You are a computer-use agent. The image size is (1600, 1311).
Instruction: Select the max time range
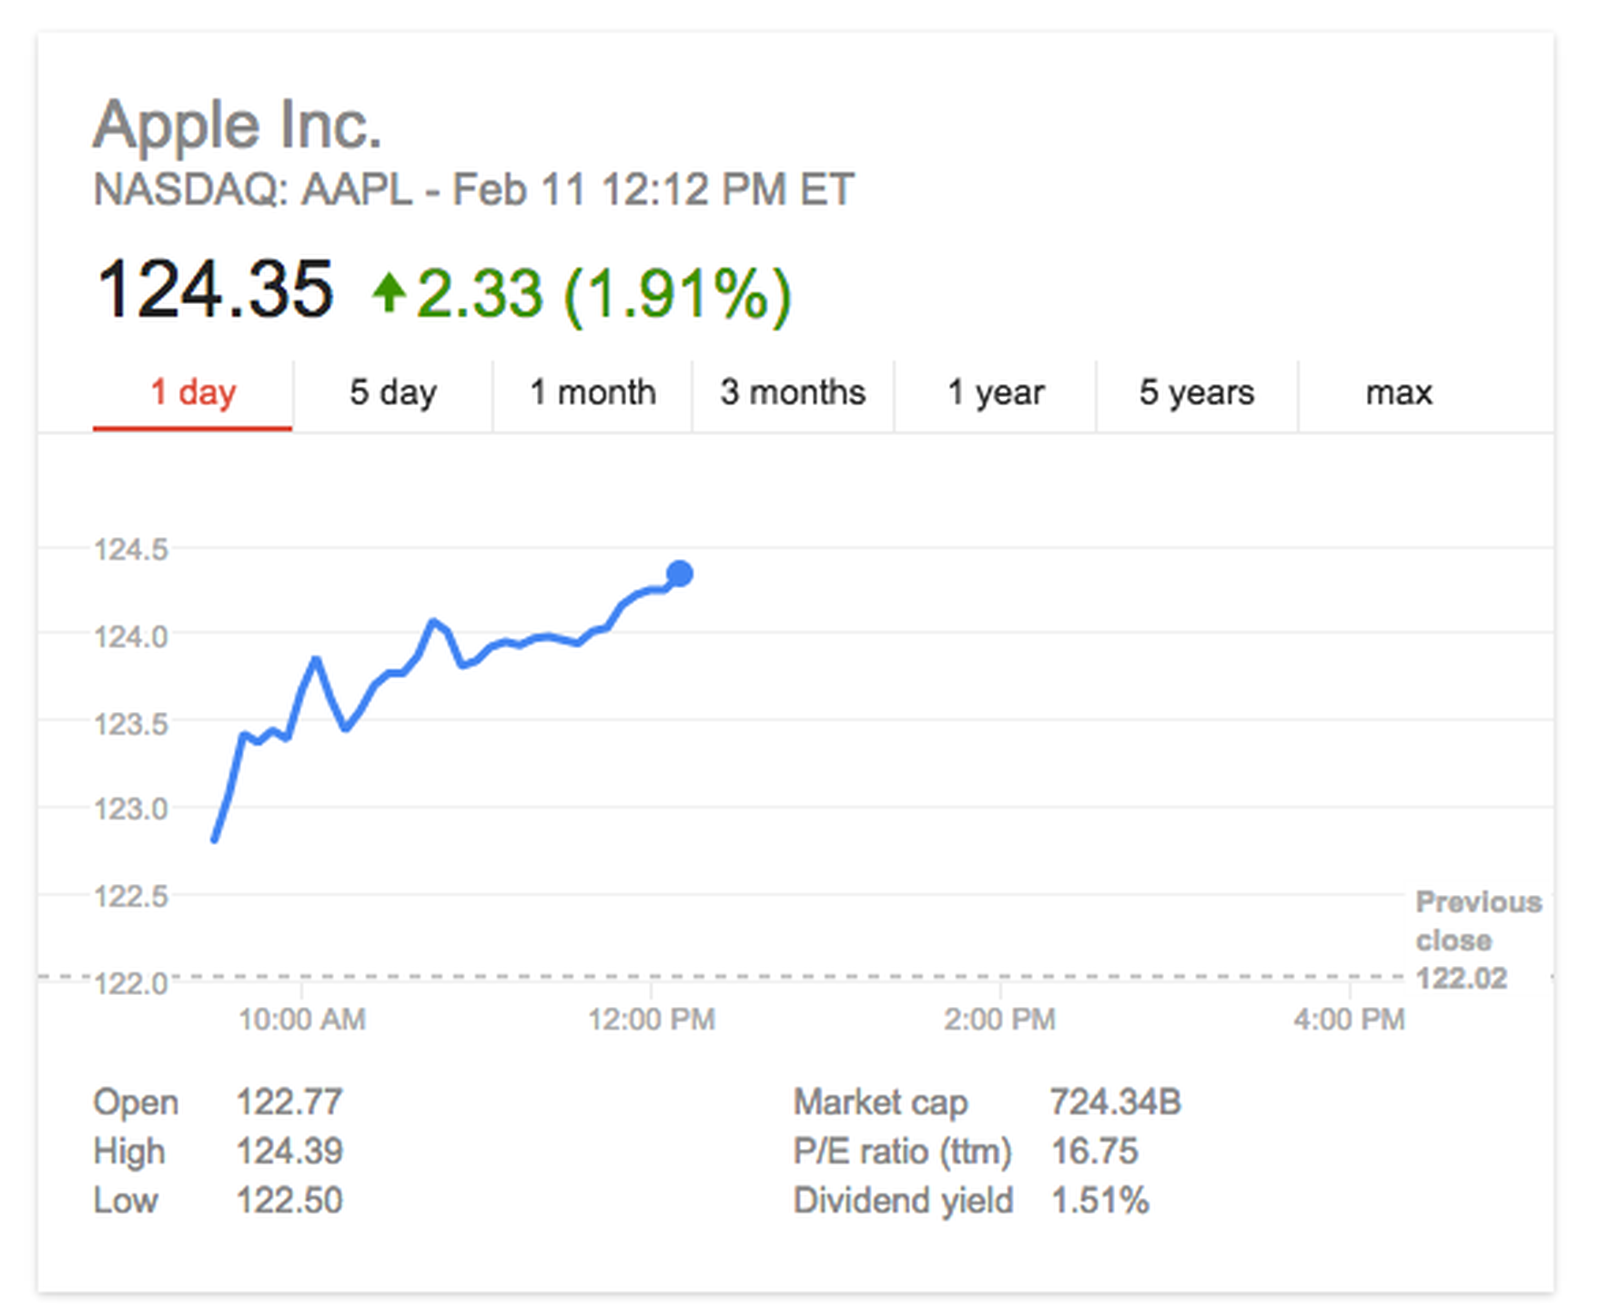point(1399,392)
